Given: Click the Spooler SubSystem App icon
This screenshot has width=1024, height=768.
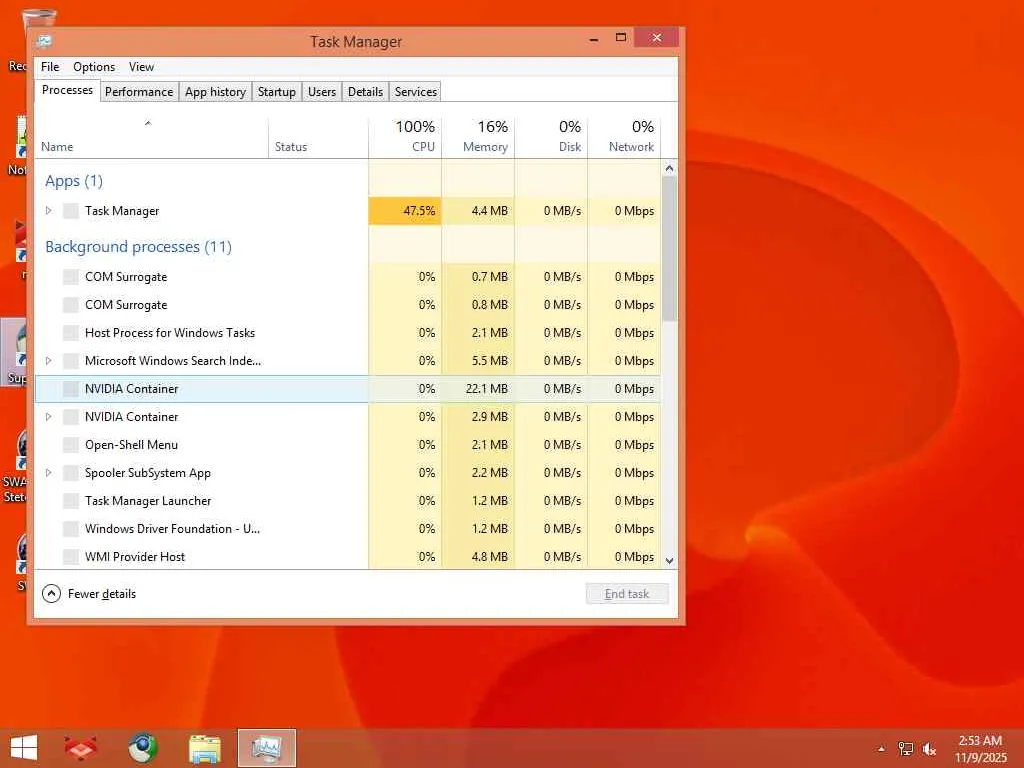Looking at the screenshot, I should pos(71,473).
